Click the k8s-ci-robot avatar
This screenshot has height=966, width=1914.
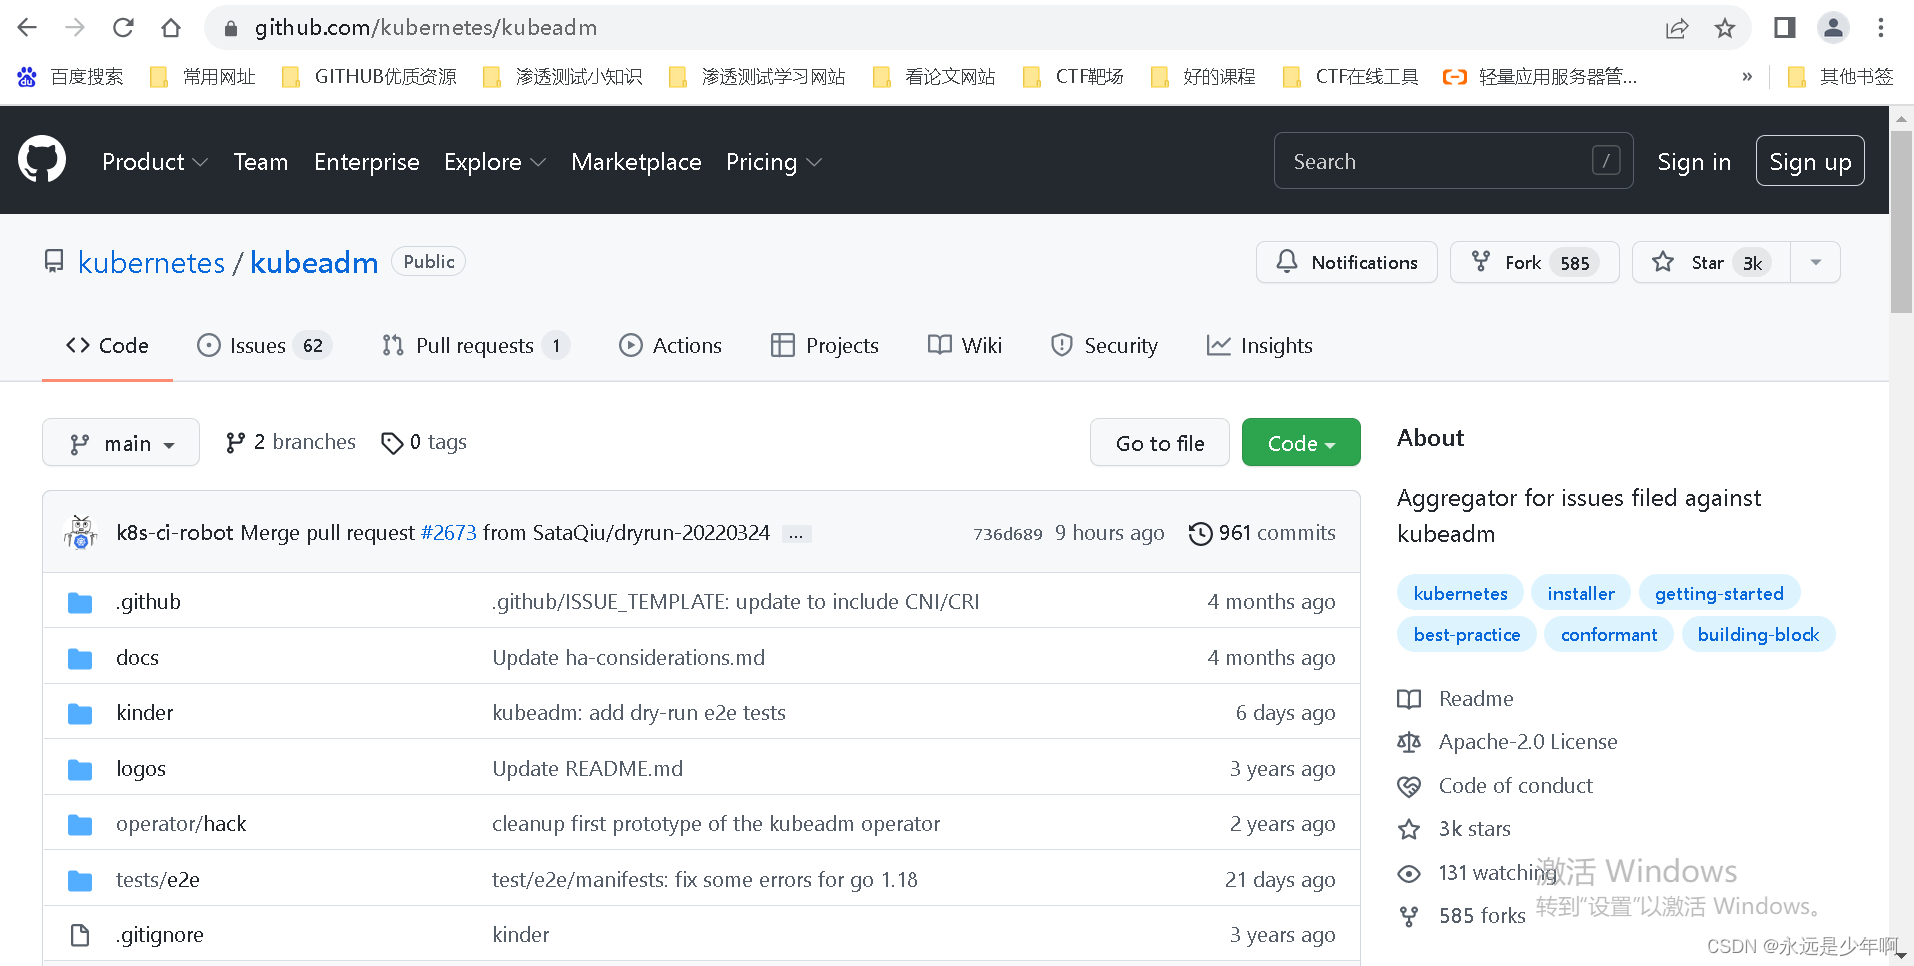[81, 532]
